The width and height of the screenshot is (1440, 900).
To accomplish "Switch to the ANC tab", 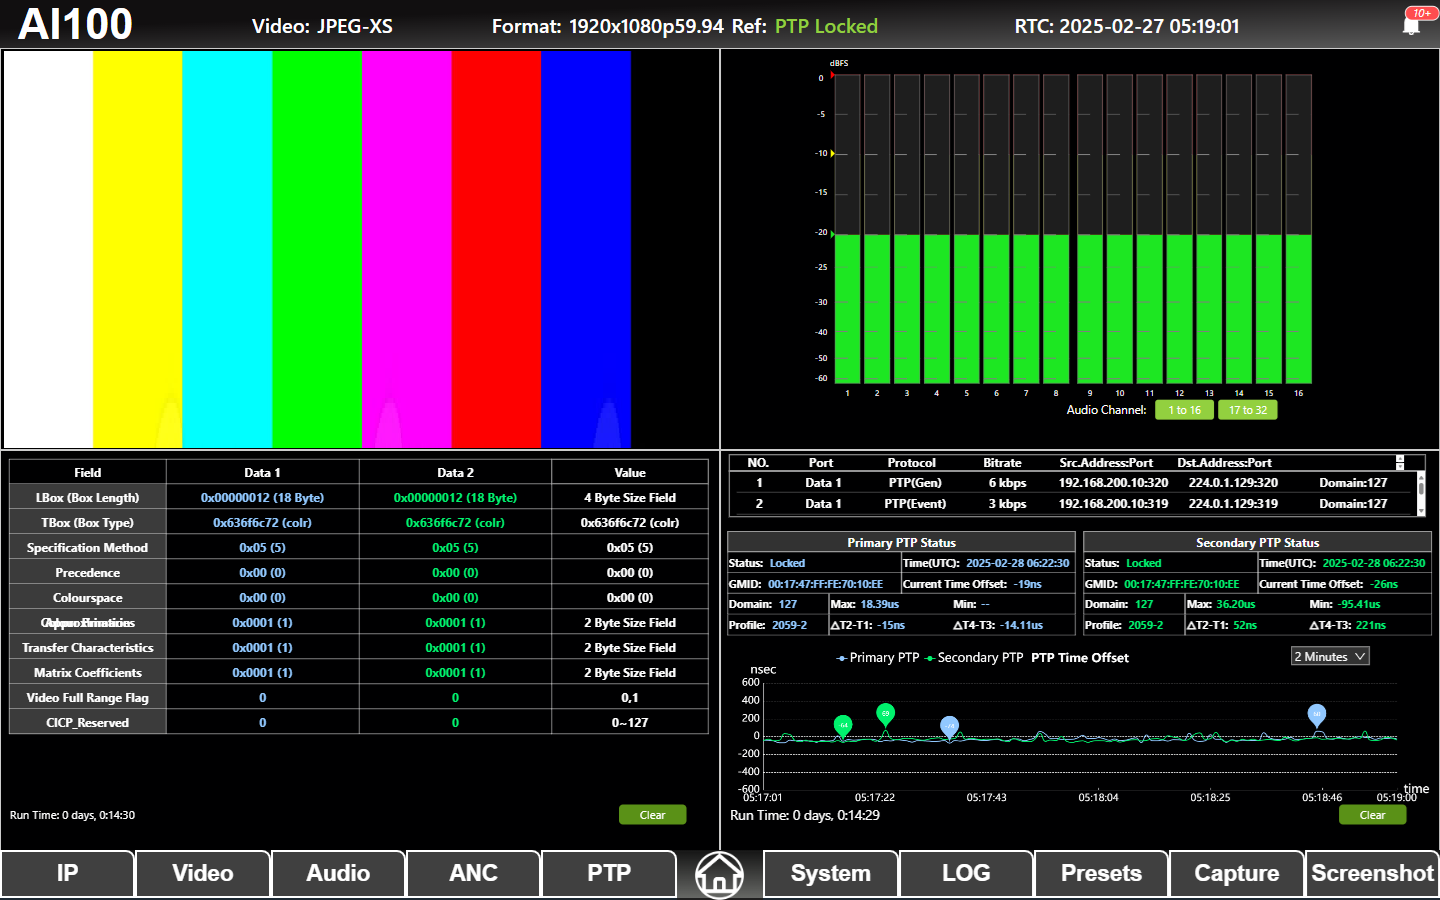I will (x=473, y=873).
